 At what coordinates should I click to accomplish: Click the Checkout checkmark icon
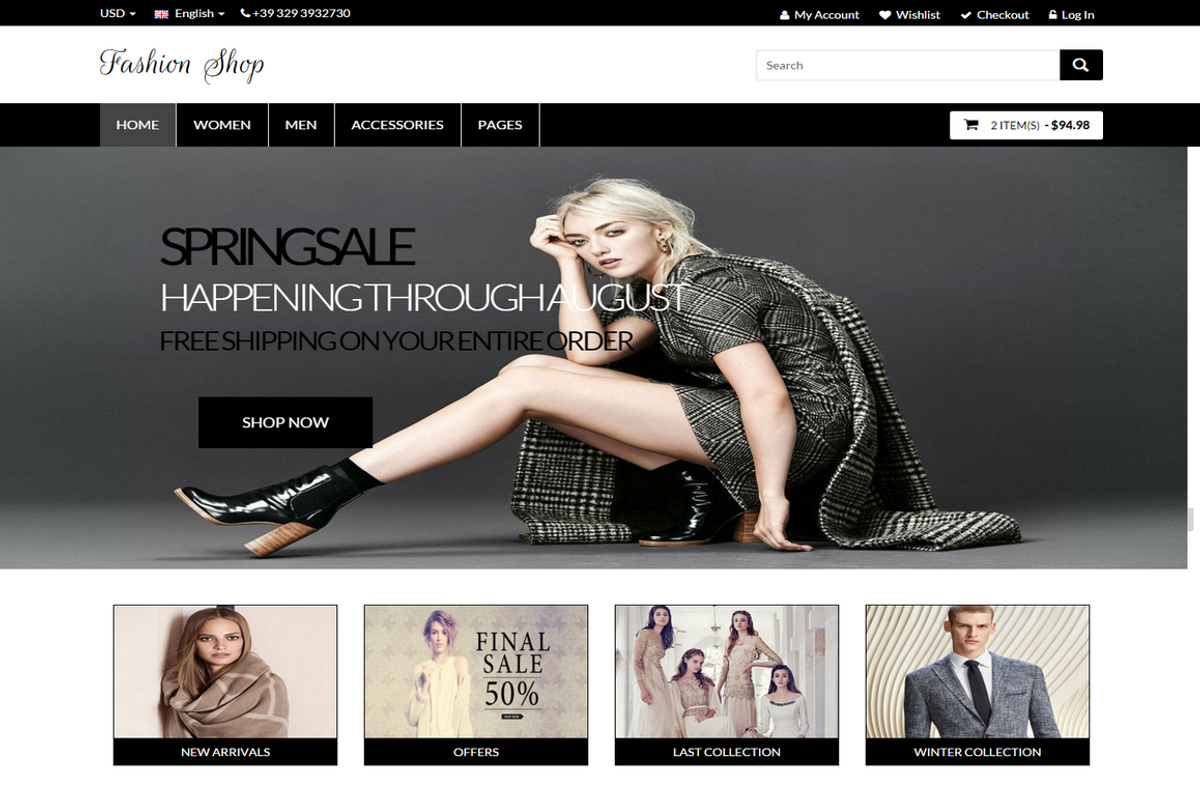point(966,15)
